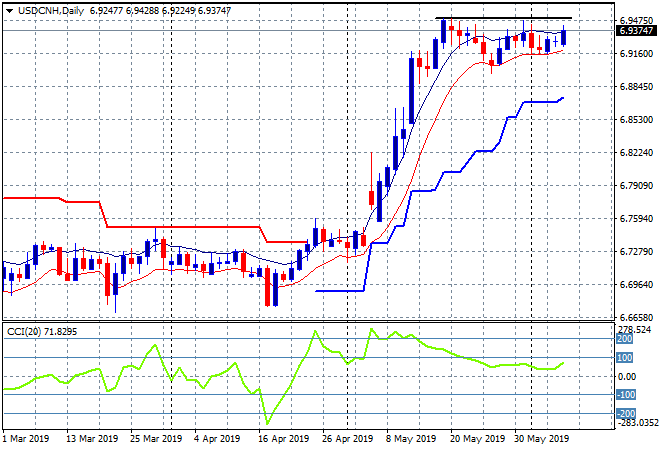This screenshot has width=660, height=450.
Task: Click the CCI -200 level label
Action: [x=626, y=413]
